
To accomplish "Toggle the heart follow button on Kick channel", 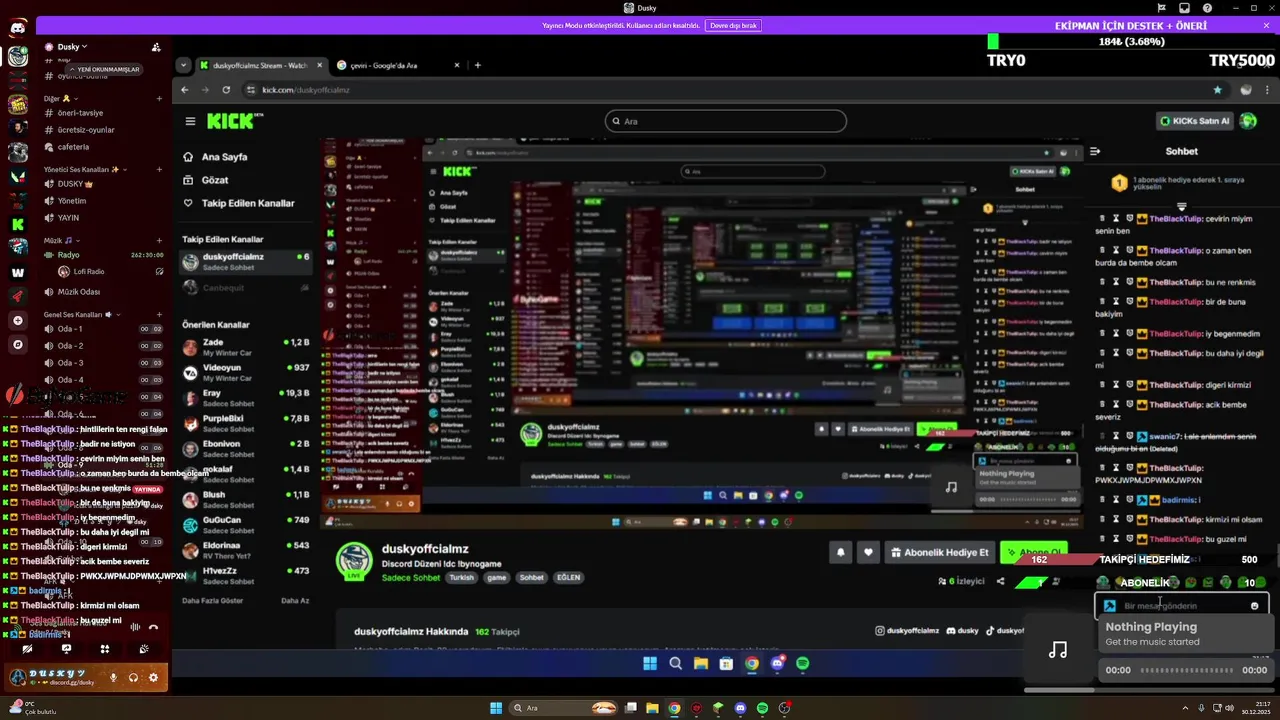I will 868,552.
